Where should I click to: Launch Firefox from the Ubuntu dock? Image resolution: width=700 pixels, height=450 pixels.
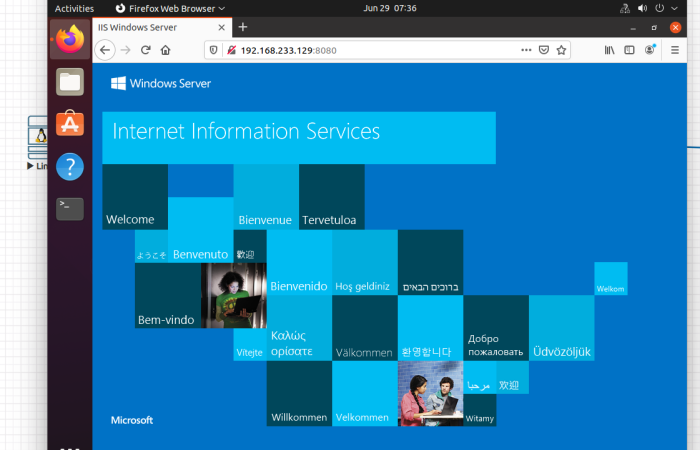(70, 39)
